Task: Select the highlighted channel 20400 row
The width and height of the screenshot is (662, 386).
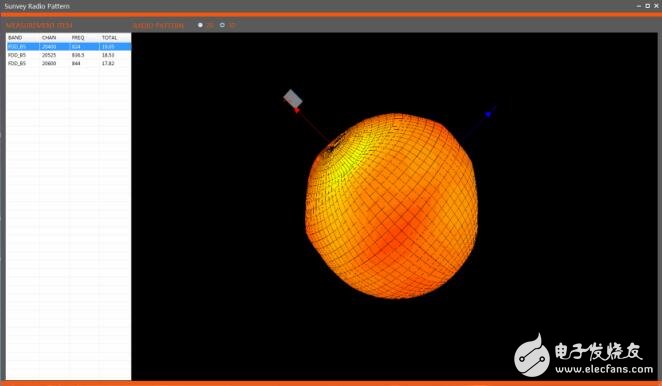Action: (68, 46)
